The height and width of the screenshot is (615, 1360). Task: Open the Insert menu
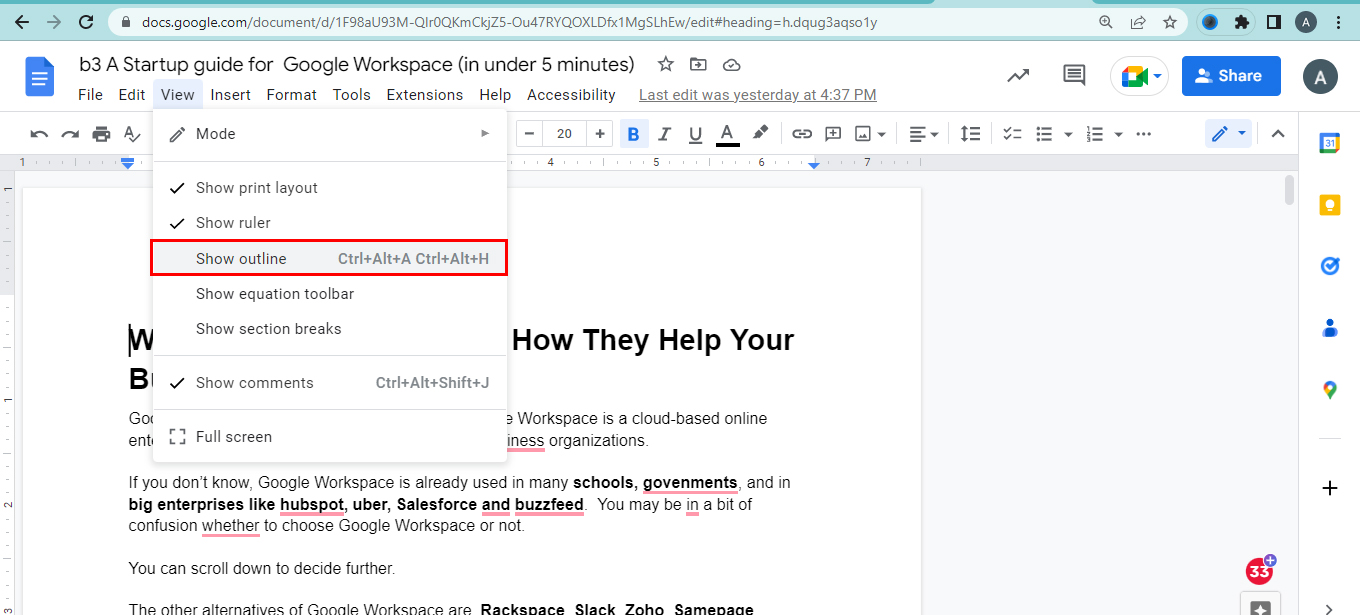pos(231,95)
